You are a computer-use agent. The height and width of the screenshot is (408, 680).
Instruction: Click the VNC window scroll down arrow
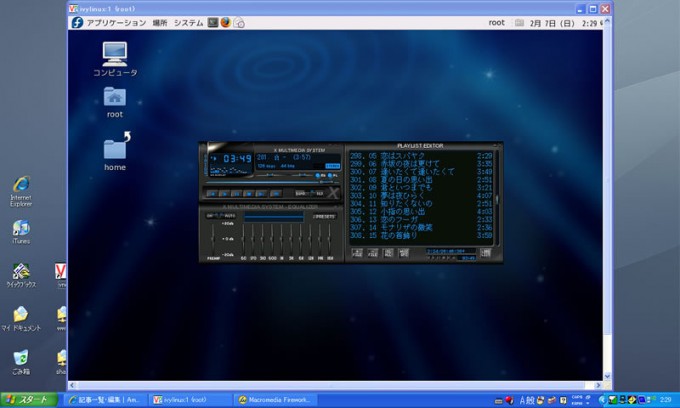pos(608,376)
